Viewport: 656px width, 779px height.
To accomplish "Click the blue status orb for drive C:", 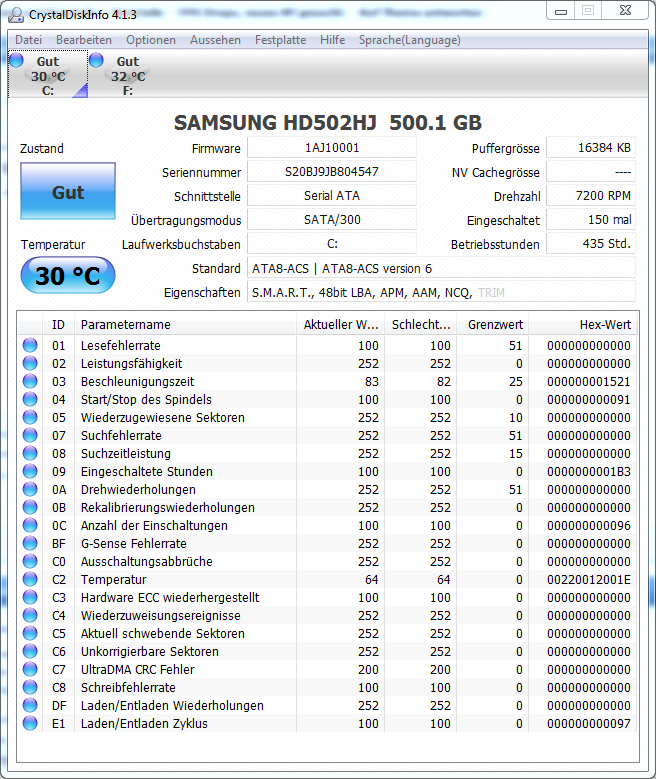I will pyautogui.click(x=16, y=60).
